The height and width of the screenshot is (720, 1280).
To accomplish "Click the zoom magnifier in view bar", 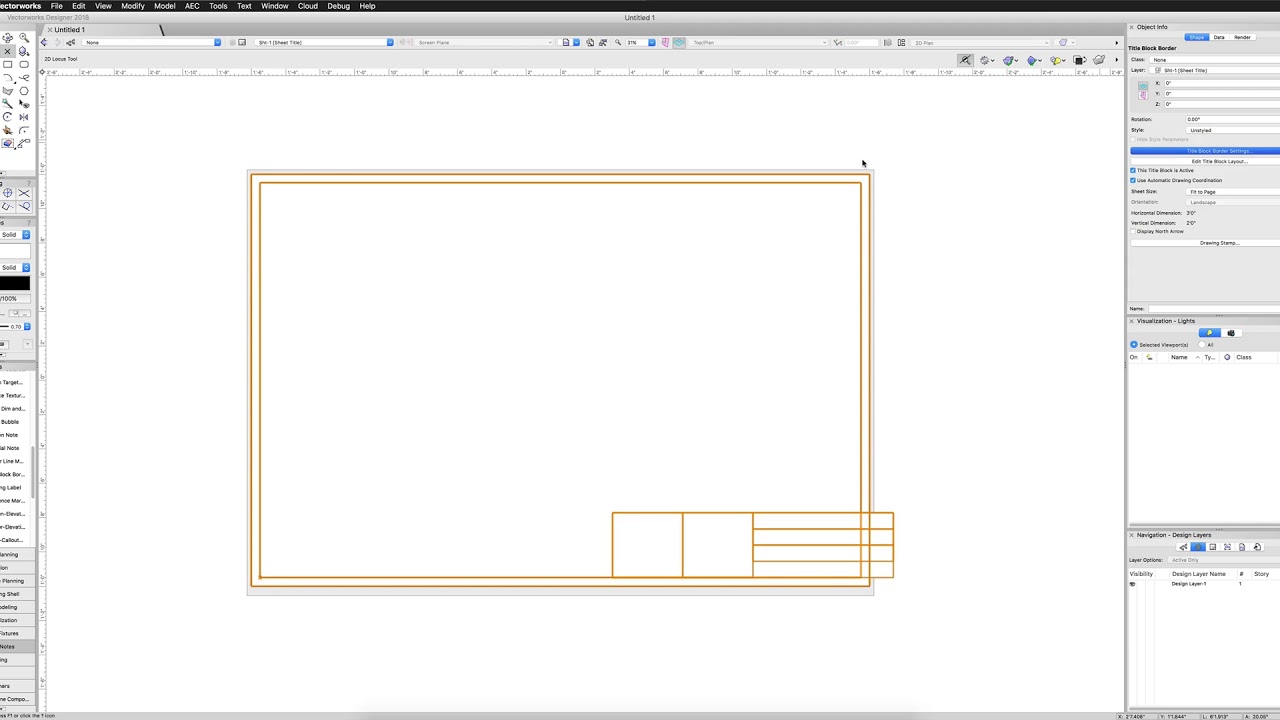I will click(617, 42).
